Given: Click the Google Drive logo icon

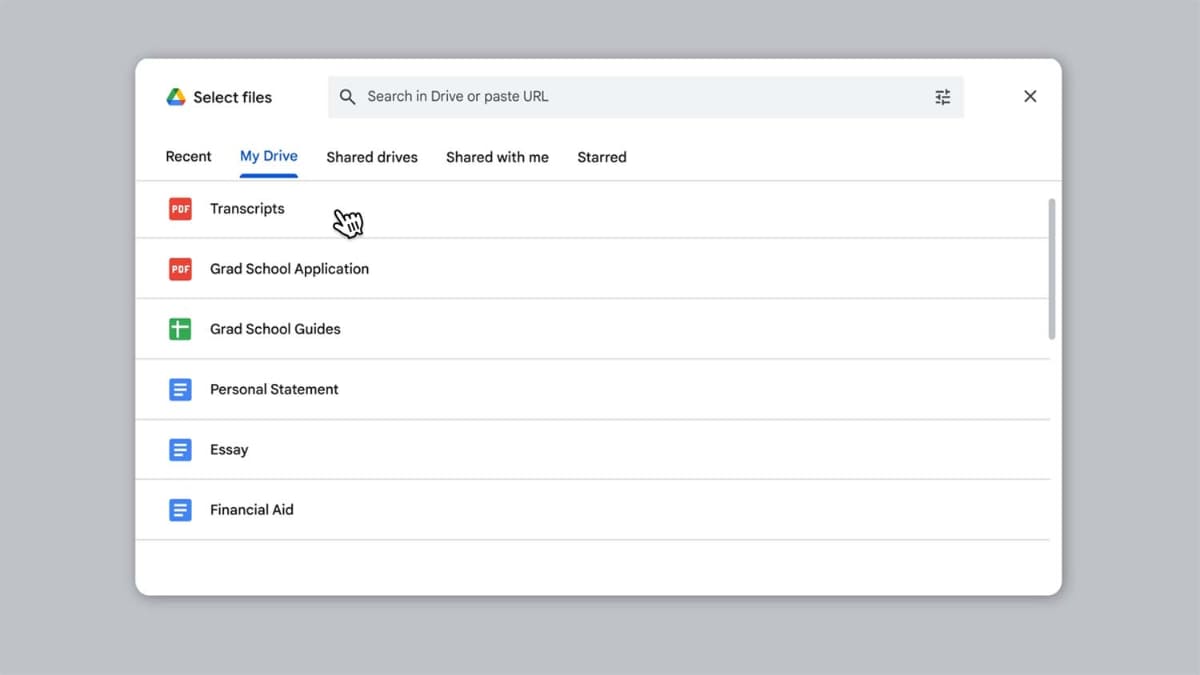Looking at the screenshot, I should point(176,97).
